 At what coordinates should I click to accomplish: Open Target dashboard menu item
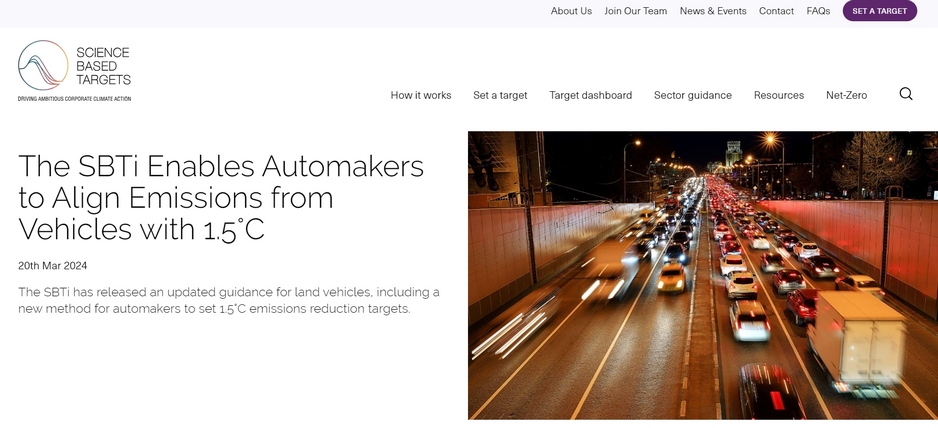click(x=590, y=95)
